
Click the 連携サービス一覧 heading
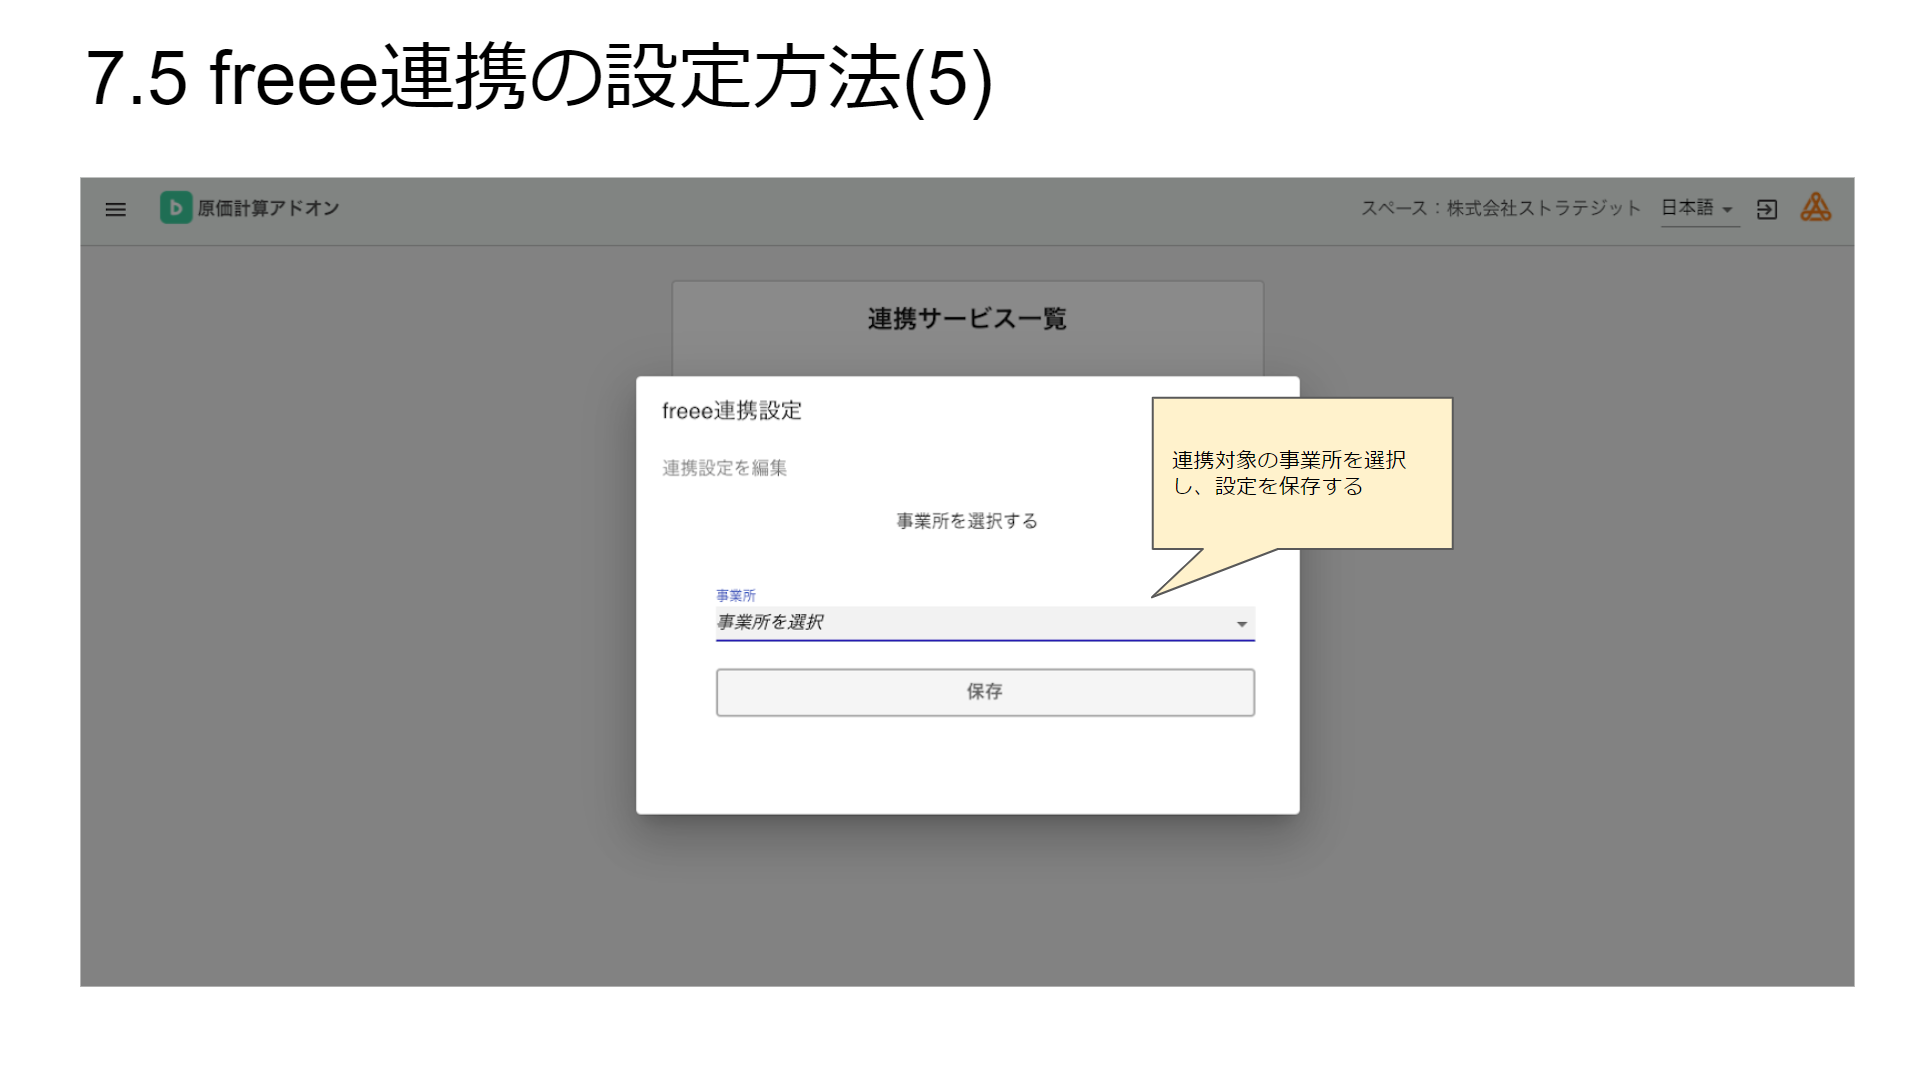[x=967, y=319]
